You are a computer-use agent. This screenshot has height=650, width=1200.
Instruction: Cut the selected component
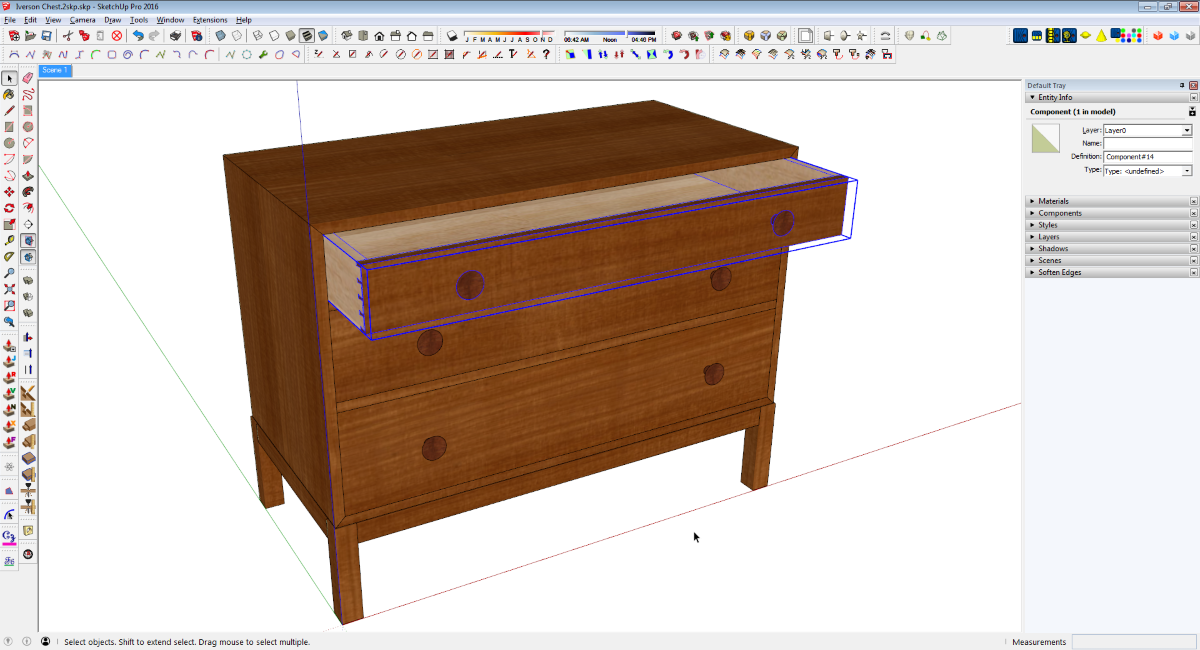(x=68, y=36)
